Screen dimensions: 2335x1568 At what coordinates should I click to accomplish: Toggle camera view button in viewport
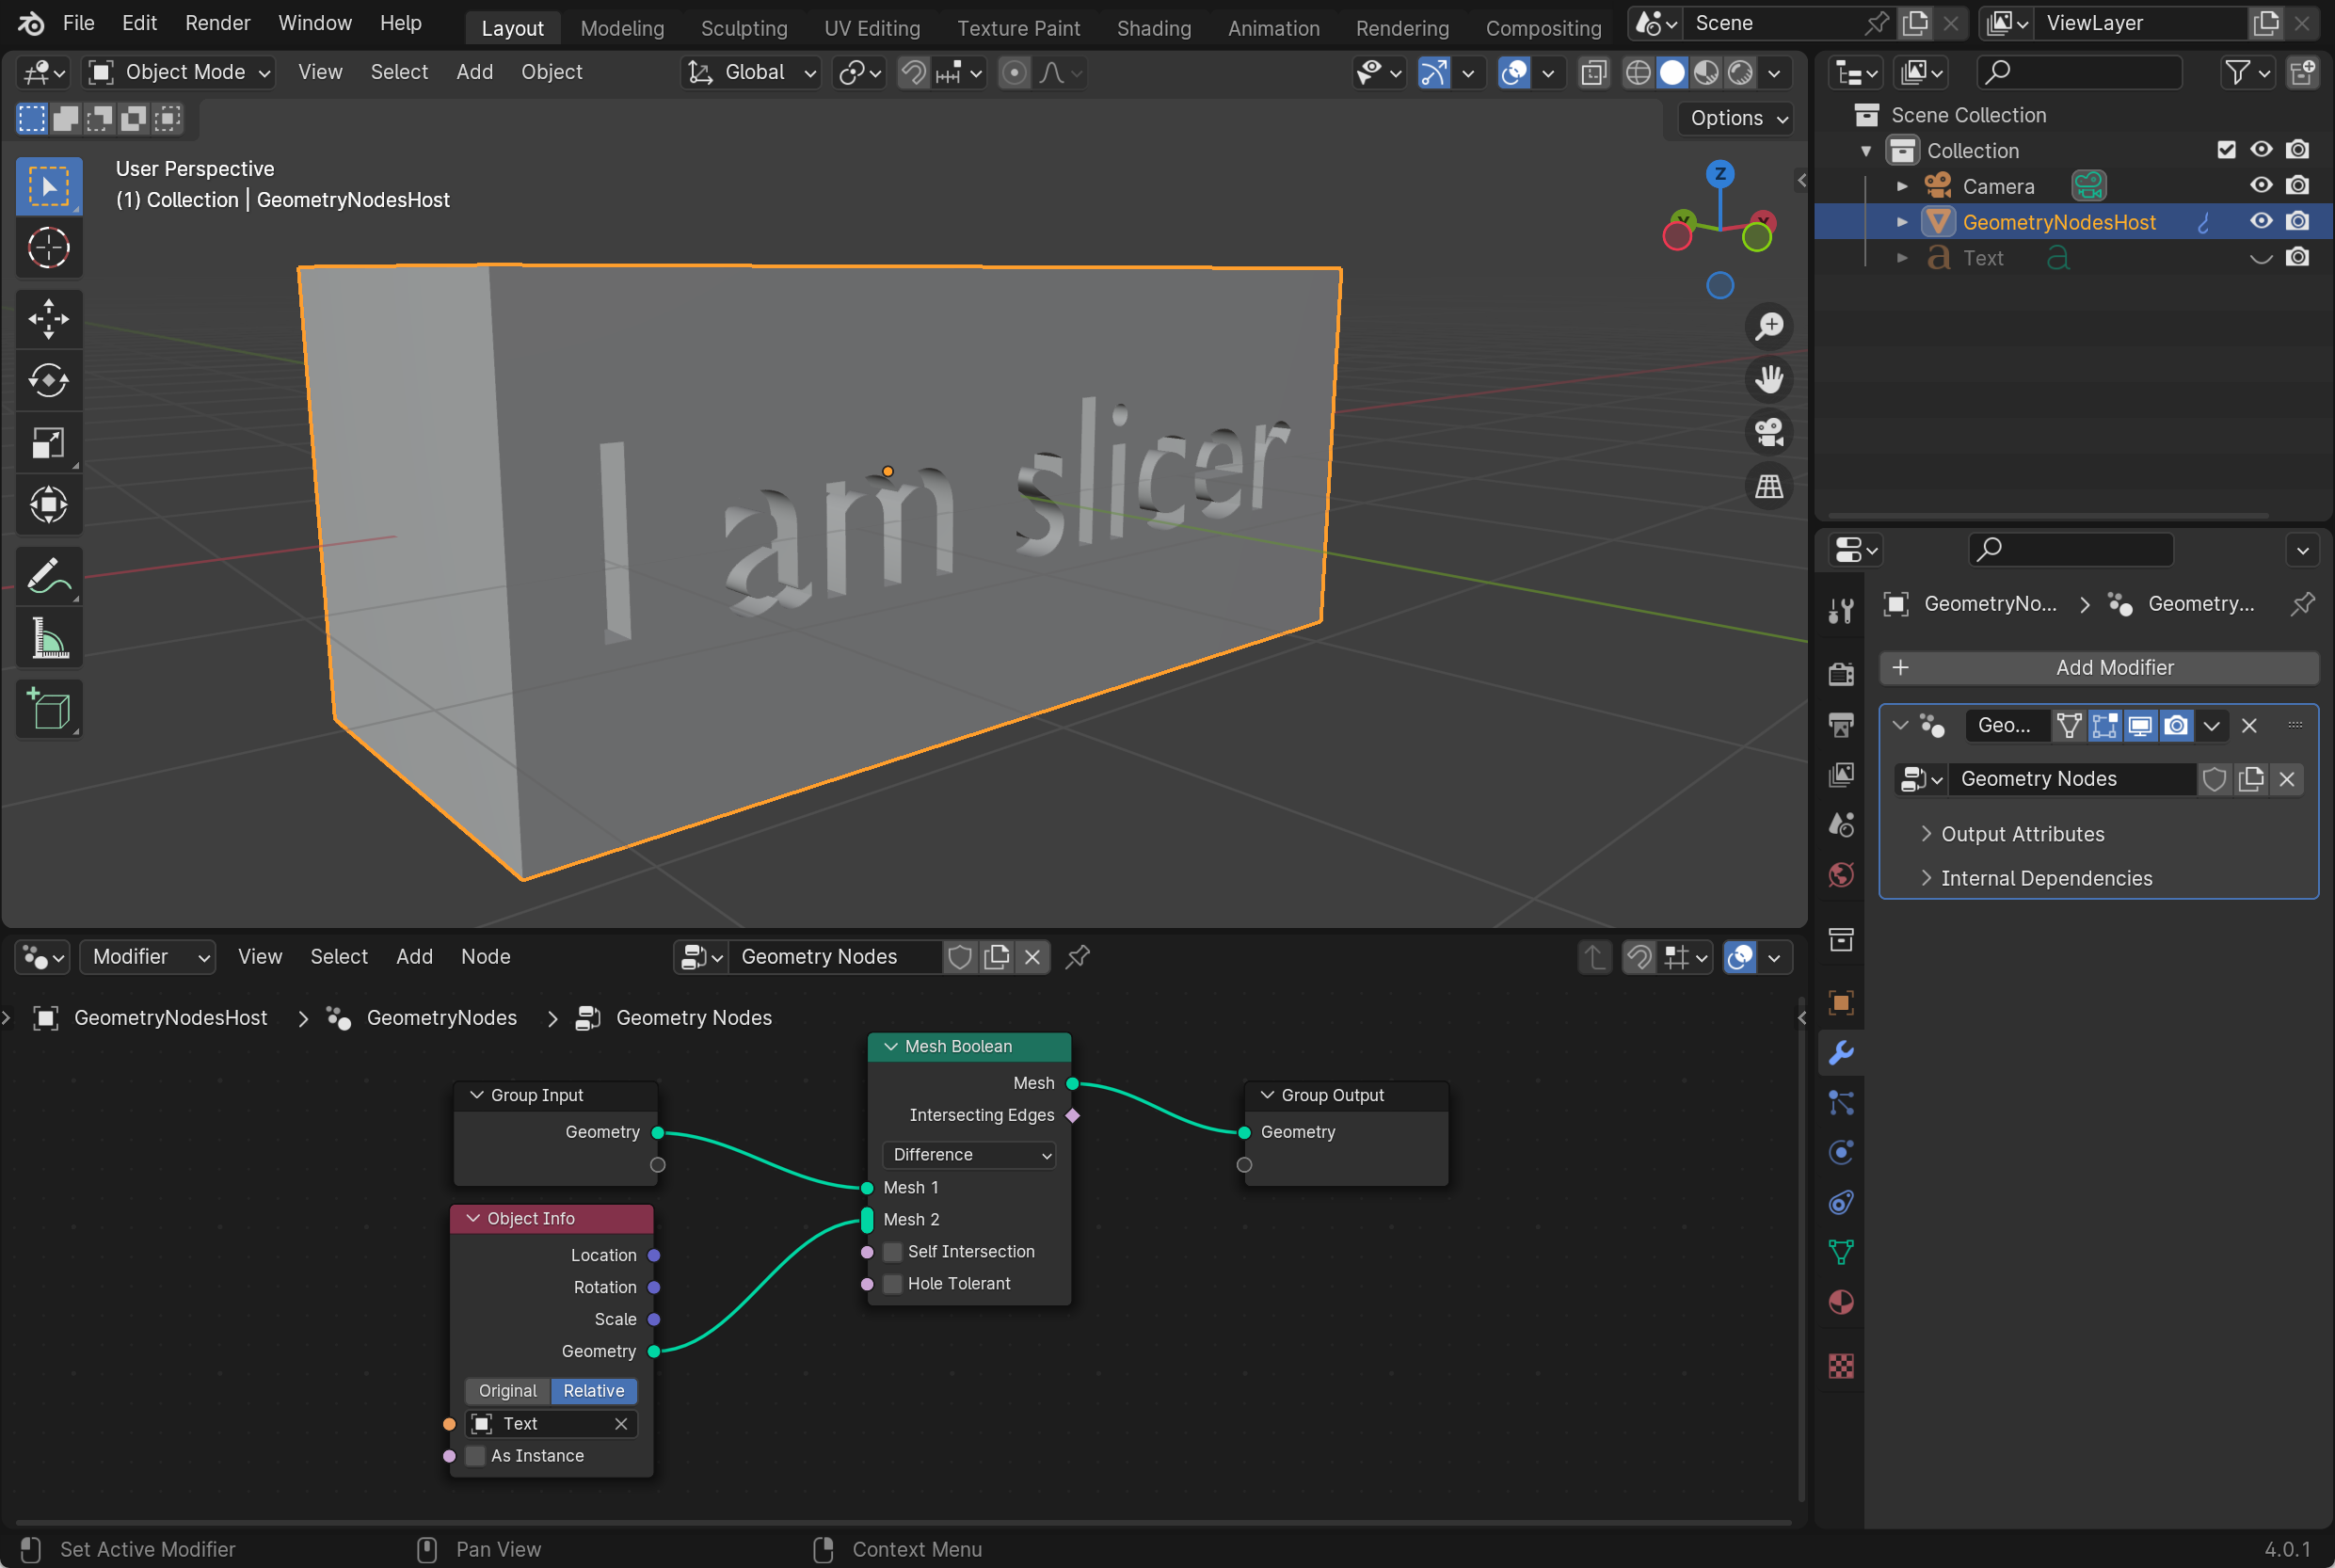tap(1769, 433)
